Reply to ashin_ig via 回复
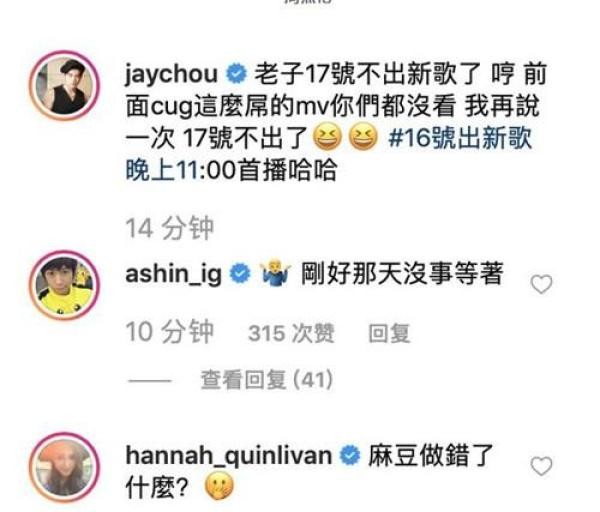 (x=389, y=333)
